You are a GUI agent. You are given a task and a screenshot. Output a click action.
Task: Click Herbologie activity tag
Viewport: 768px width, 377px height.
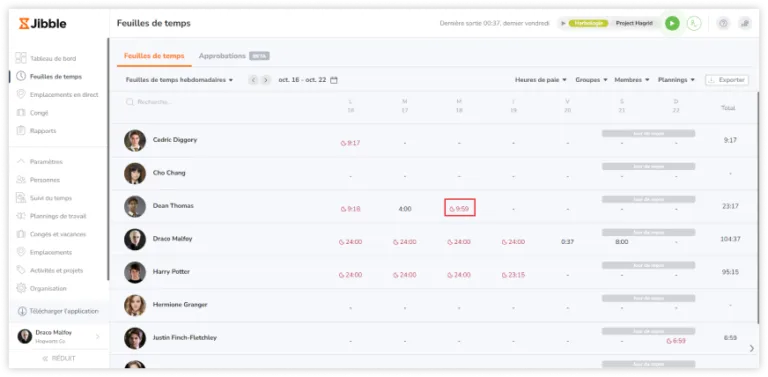pos(588,23)
